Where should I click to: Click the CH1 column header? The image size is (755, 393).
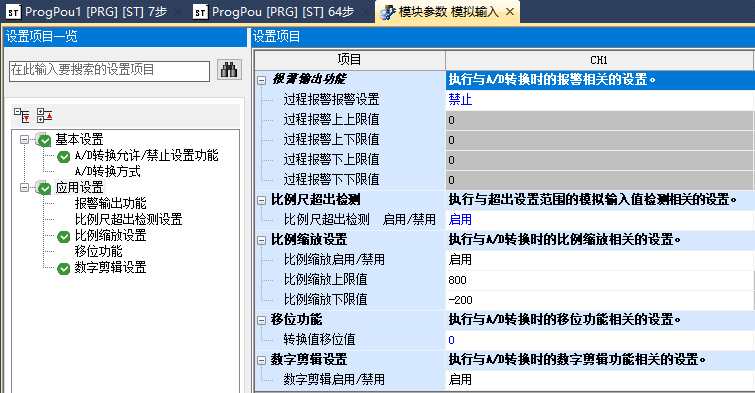coord(599,60)
